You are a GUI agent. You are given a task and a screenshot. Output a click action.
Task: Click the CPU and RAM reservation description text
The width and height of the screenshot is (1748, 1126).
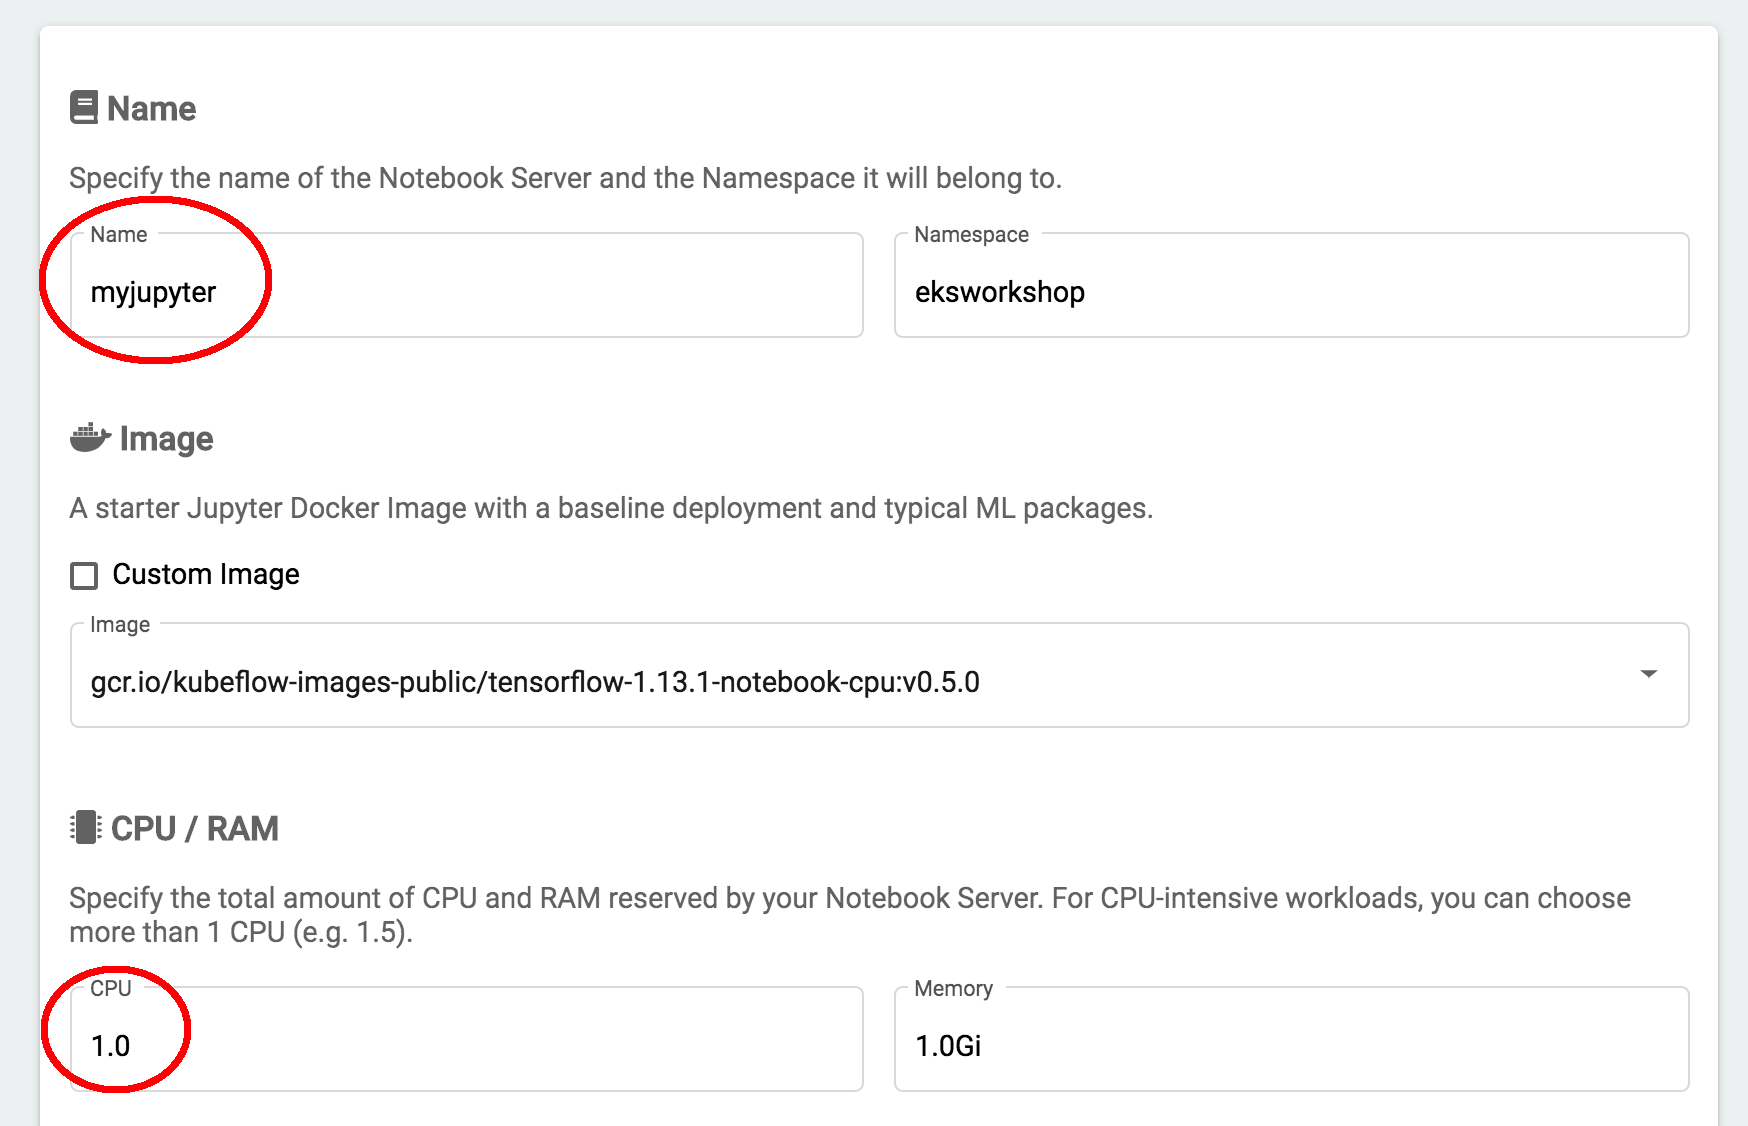pyautogui.click(x=850, y=915)
